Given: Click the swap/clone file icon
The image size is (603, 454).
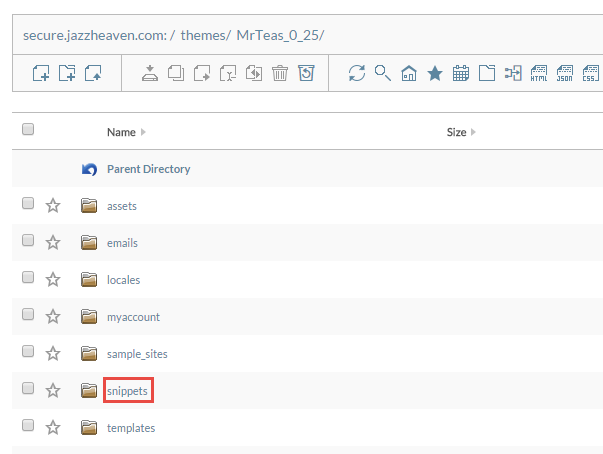Looking at the screenshot, I should 254,73.
